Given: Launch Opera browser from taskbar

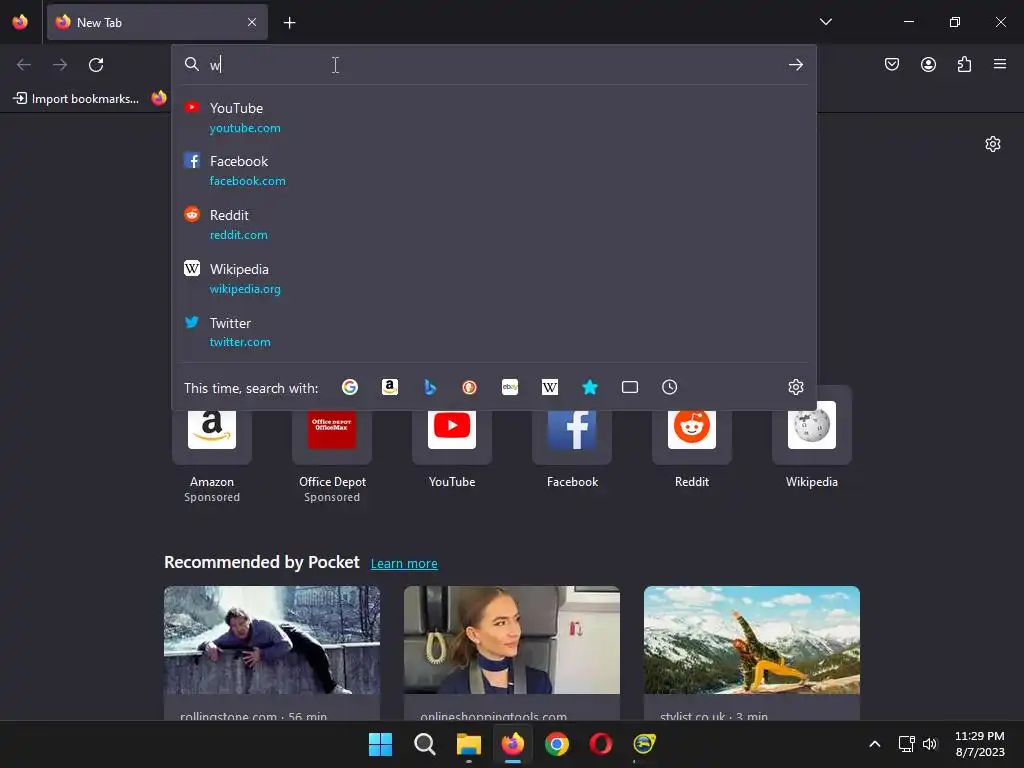Looking at the screenshot, I should [600, 744].
